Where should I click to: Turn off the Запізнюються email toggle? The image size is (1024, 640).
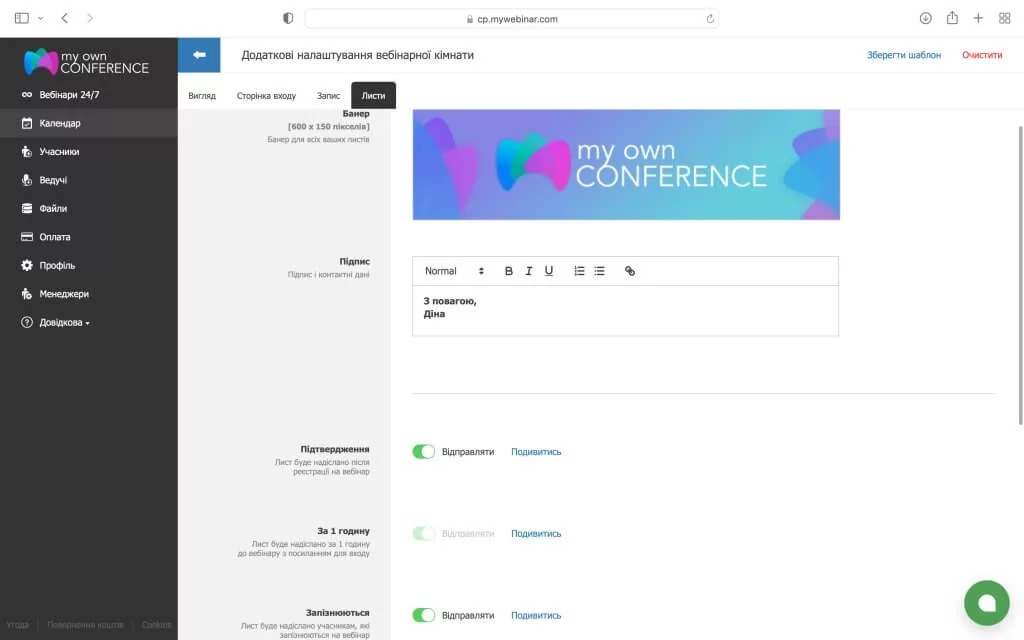pos(424,616)
